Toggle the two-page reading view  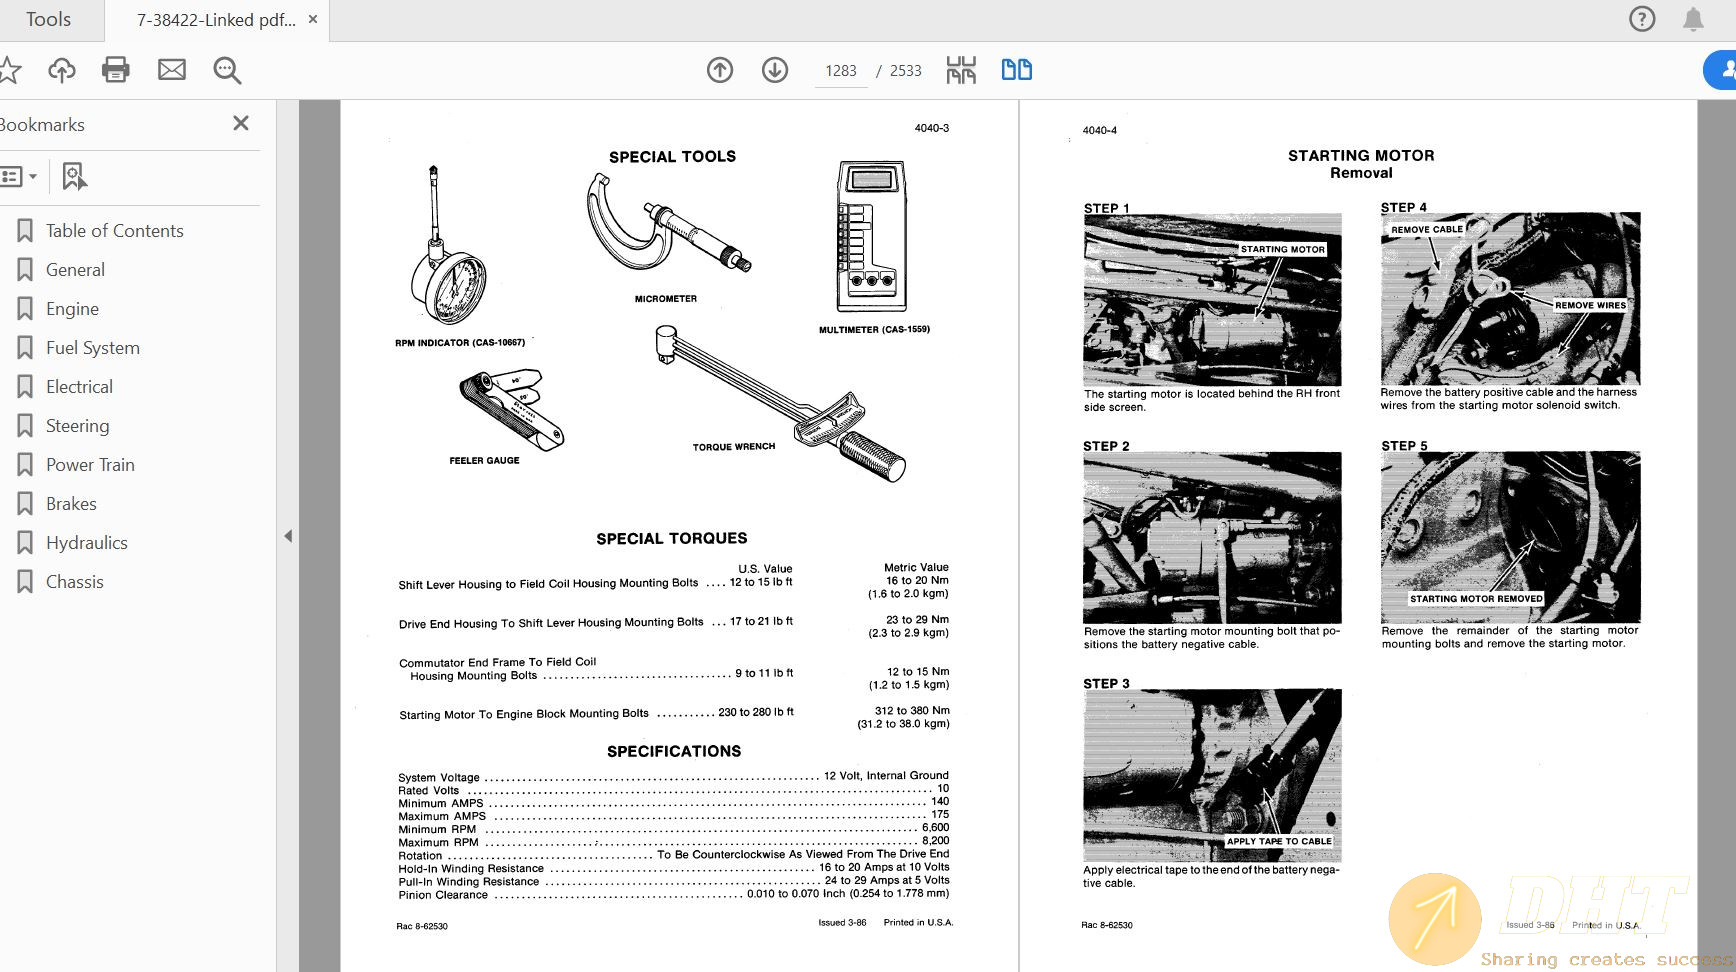coord(1015,70)
